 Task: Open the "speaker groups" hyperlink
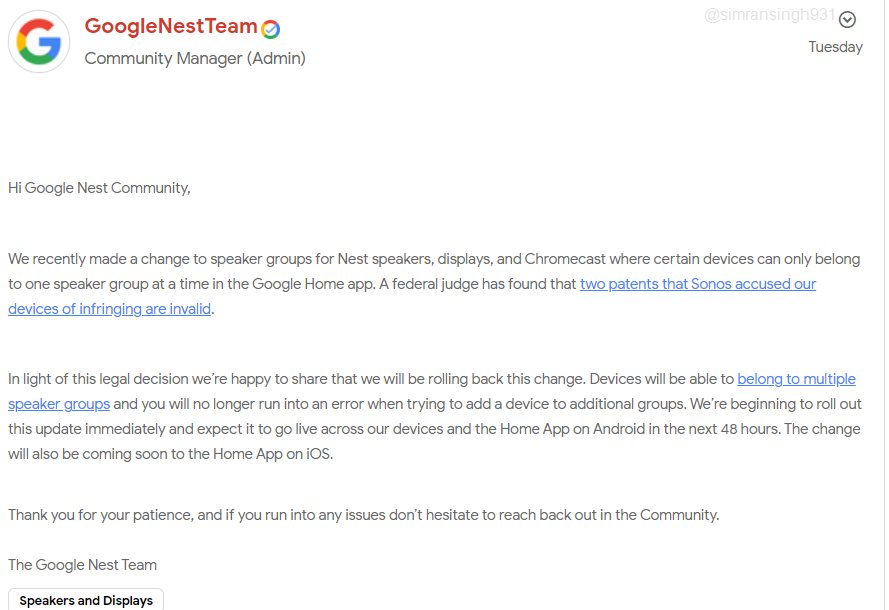pyautogui.click(x=59, y=404)
